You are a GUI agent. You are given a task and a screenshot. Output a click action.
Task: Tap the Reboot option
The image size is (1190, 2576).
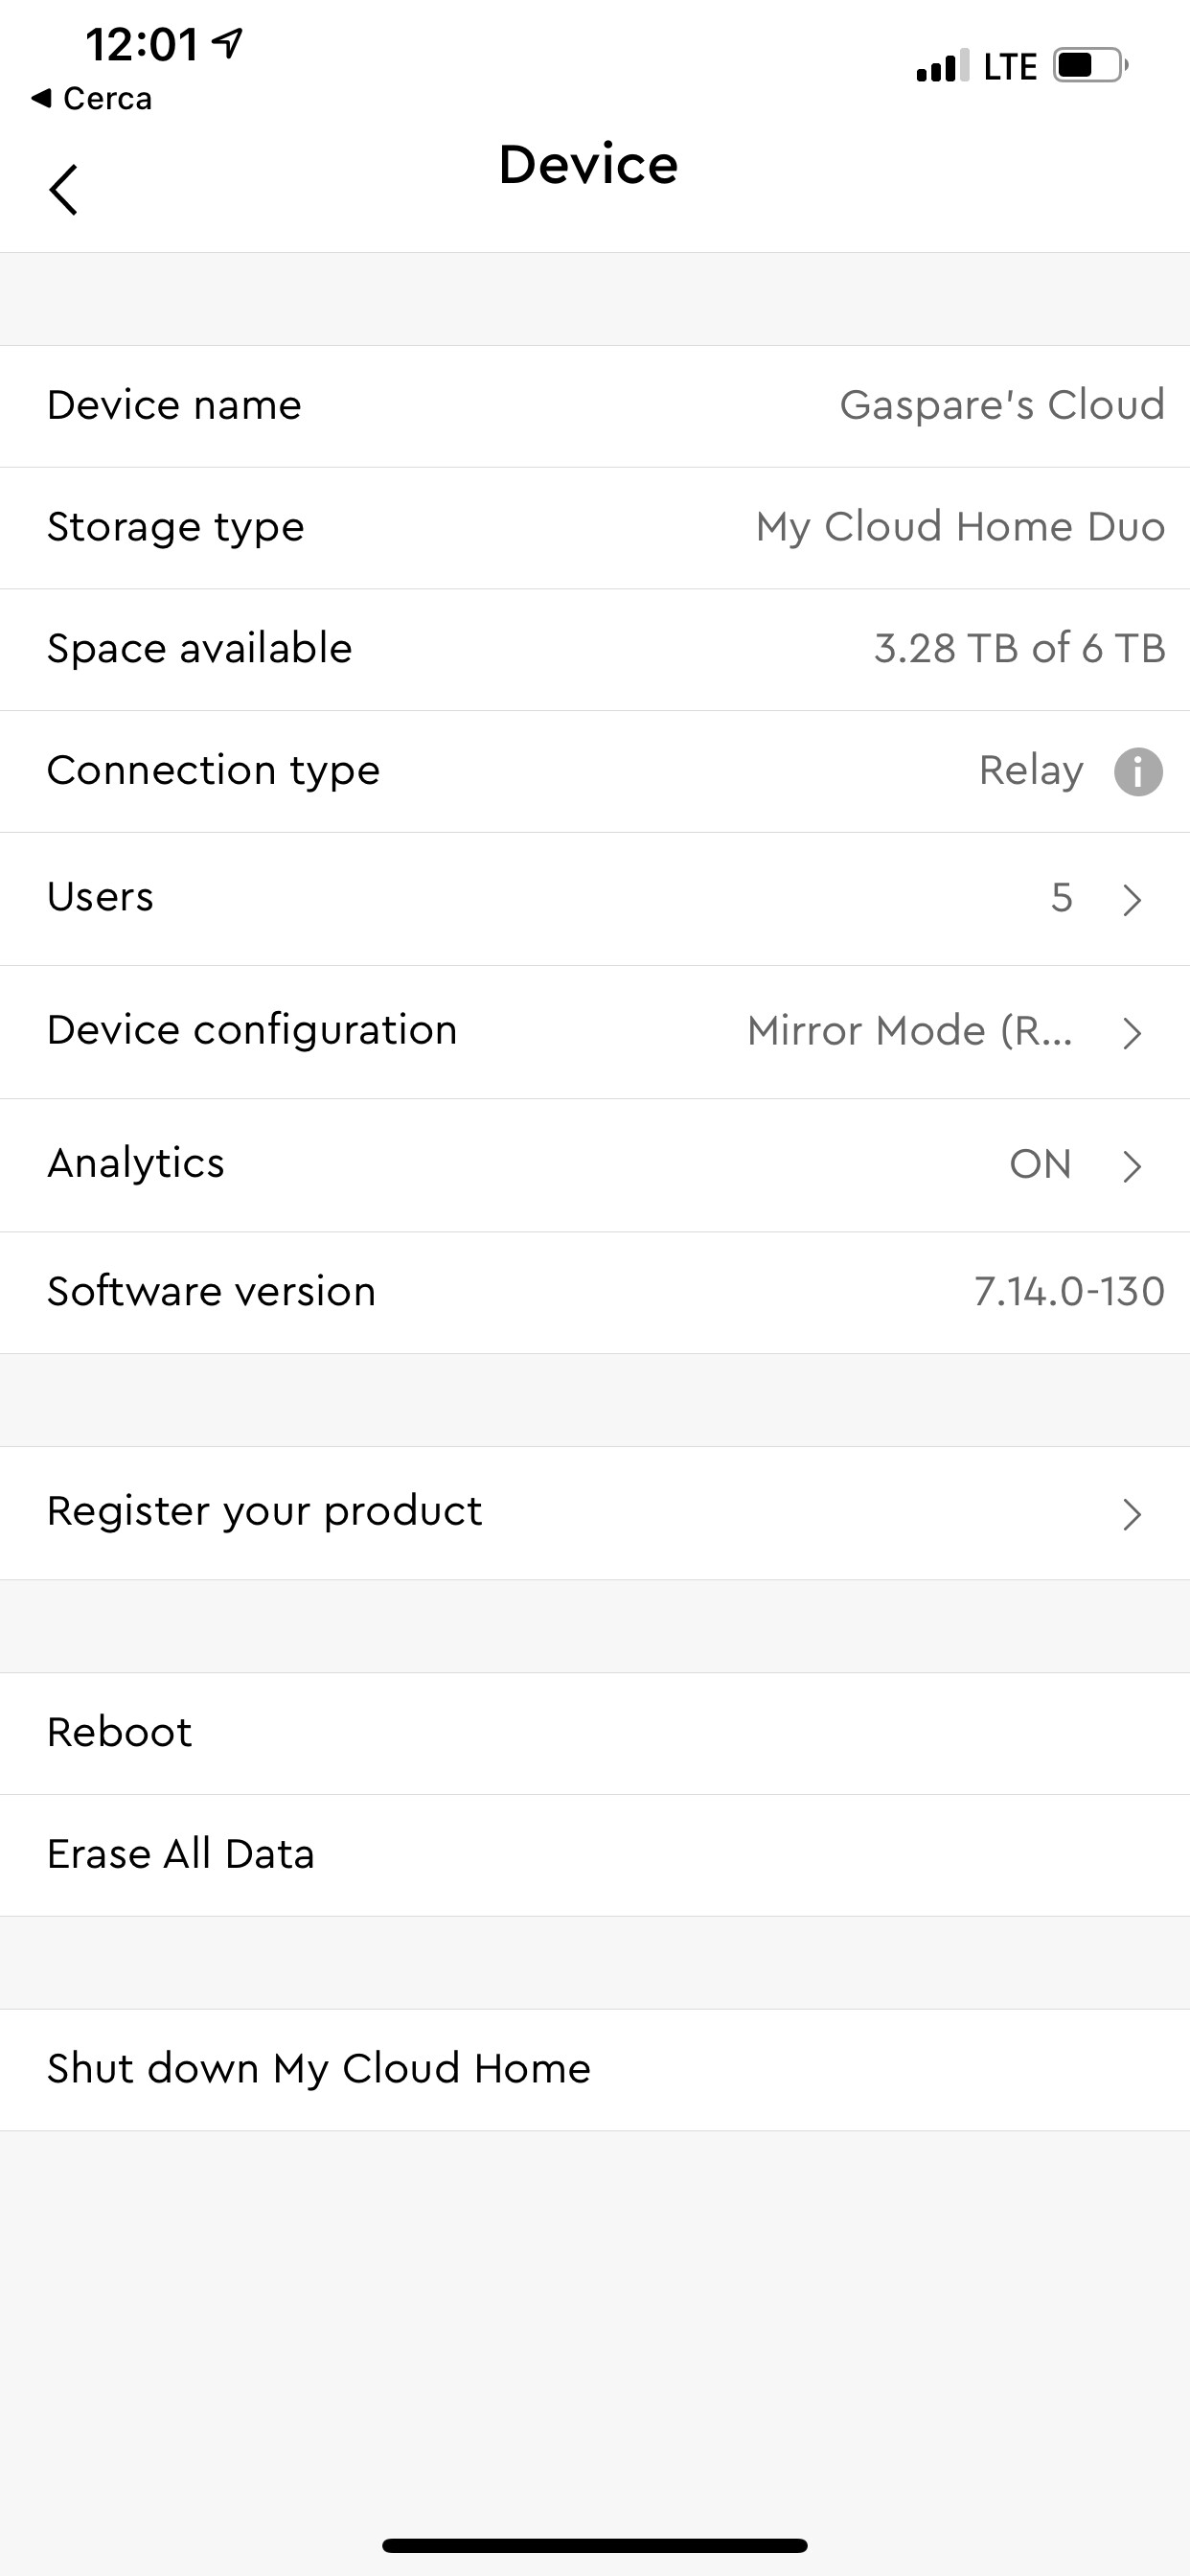point(595,1734)
